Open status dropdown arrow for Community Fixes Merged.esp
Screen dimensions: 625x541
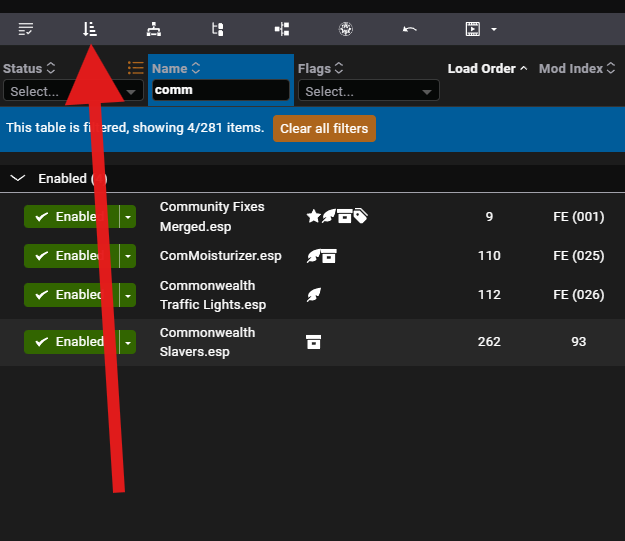pos(128,216)
